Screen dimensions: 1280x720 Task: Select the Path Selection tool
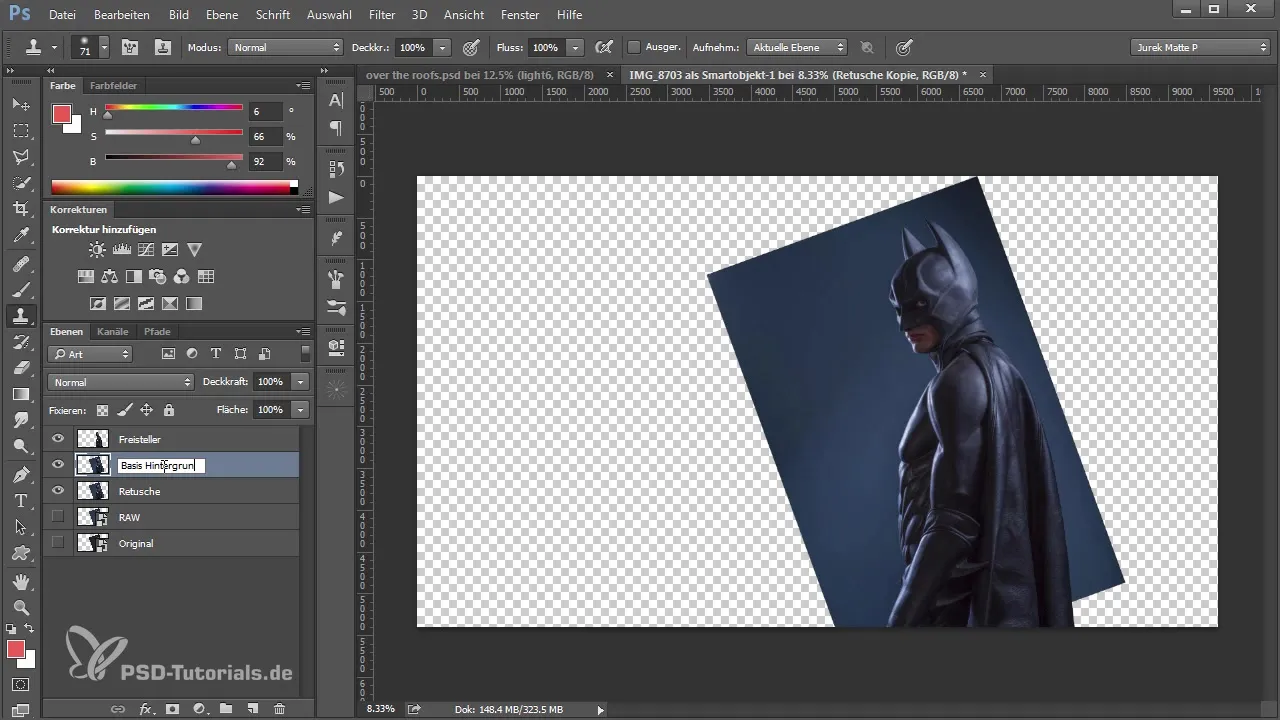pos(21,526)
